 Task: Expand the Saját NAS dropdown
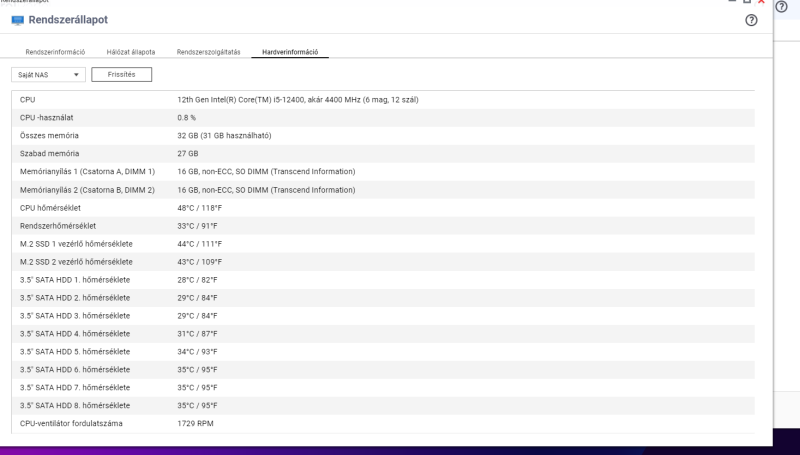point(48,74)
